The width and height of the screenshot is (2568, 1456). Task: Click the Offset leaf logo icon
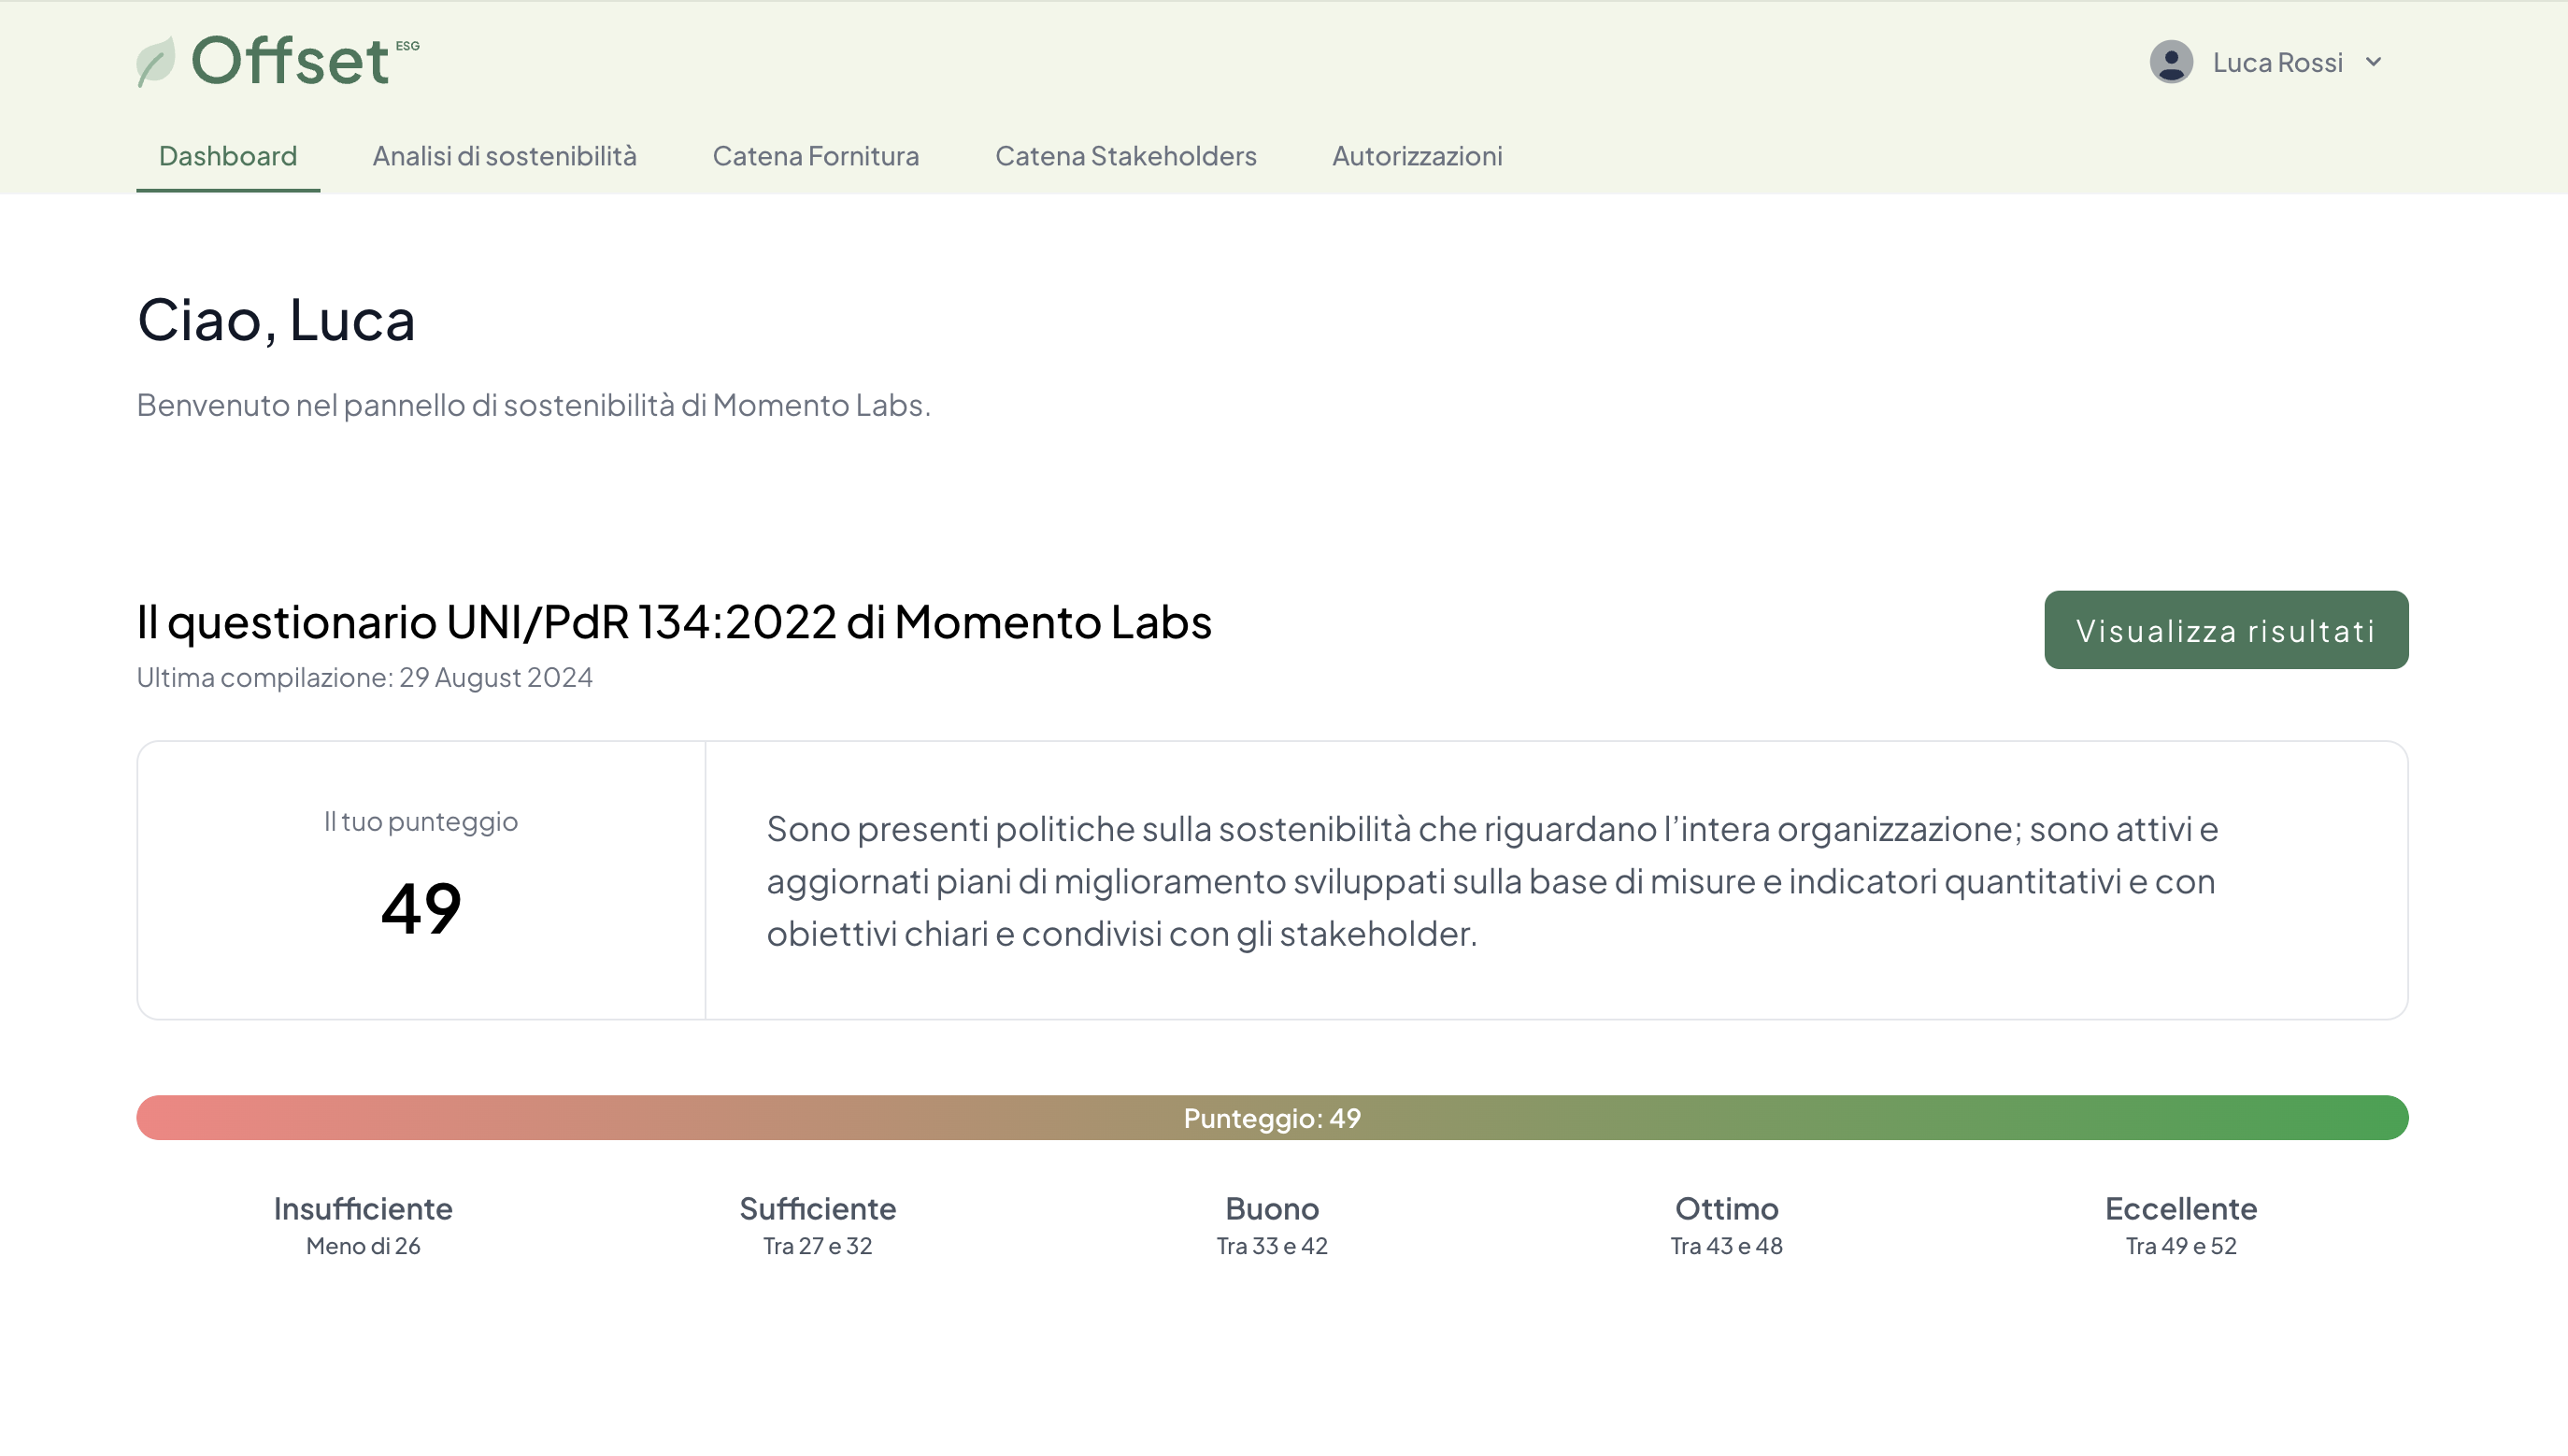coord(156,62)
